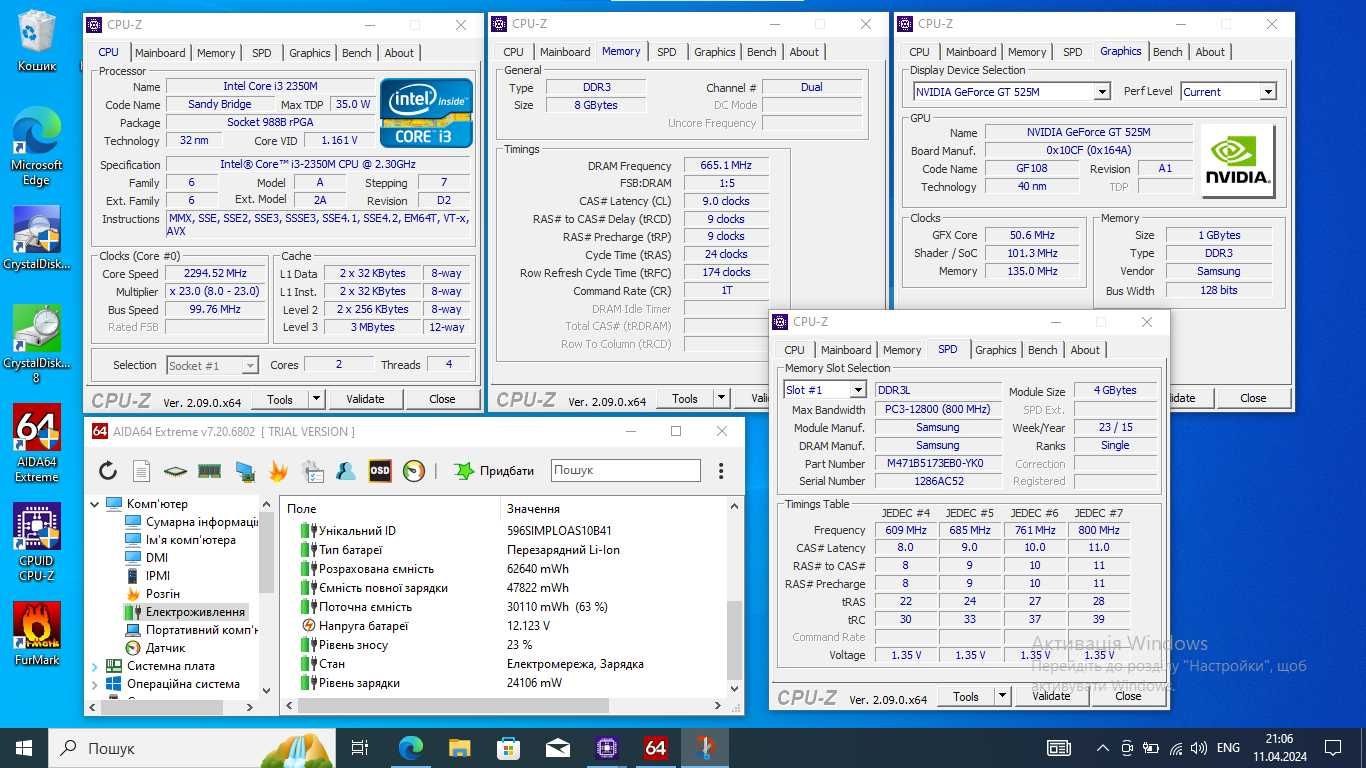The width and height of the screenshot is (1366, 768).
Task: Click Close button in CPU-Z CPU window
Action: 442,399
